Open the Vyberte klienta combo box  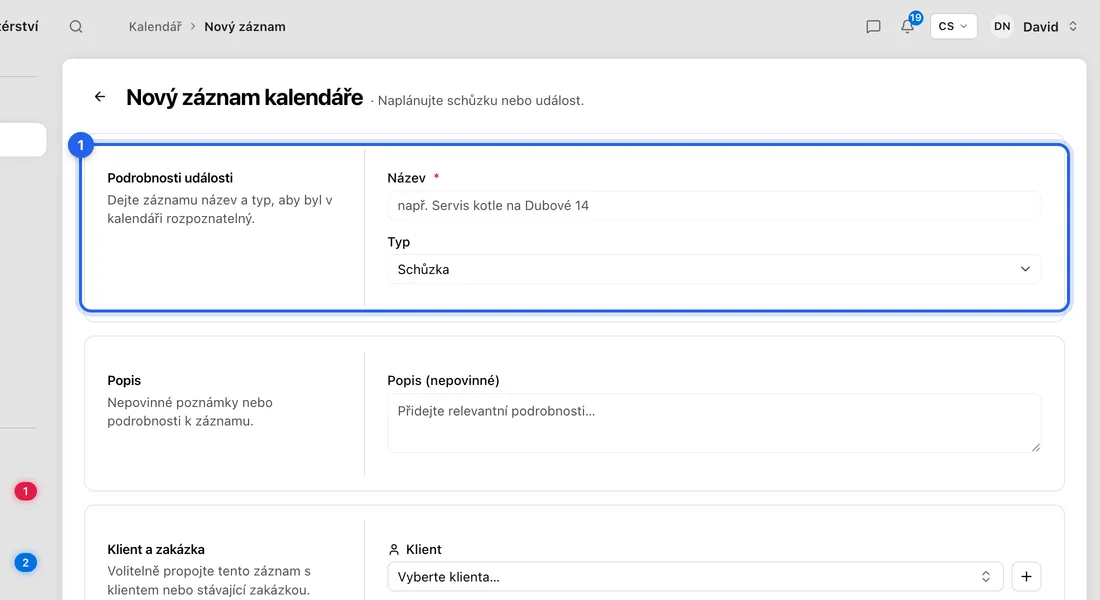point(695,577)
